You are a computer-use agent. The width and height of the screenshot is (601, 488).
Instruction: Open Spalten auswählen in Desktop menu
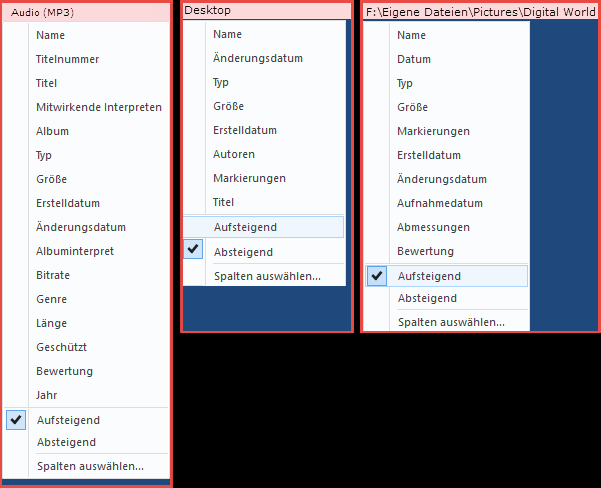coord(267,276)
